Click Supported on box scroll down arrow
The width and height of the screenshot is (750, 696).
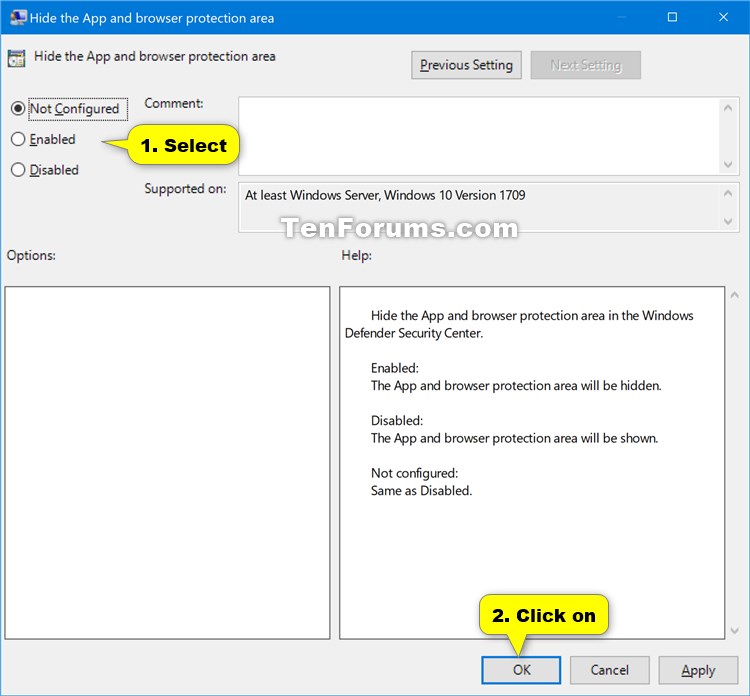click(728, 221)
